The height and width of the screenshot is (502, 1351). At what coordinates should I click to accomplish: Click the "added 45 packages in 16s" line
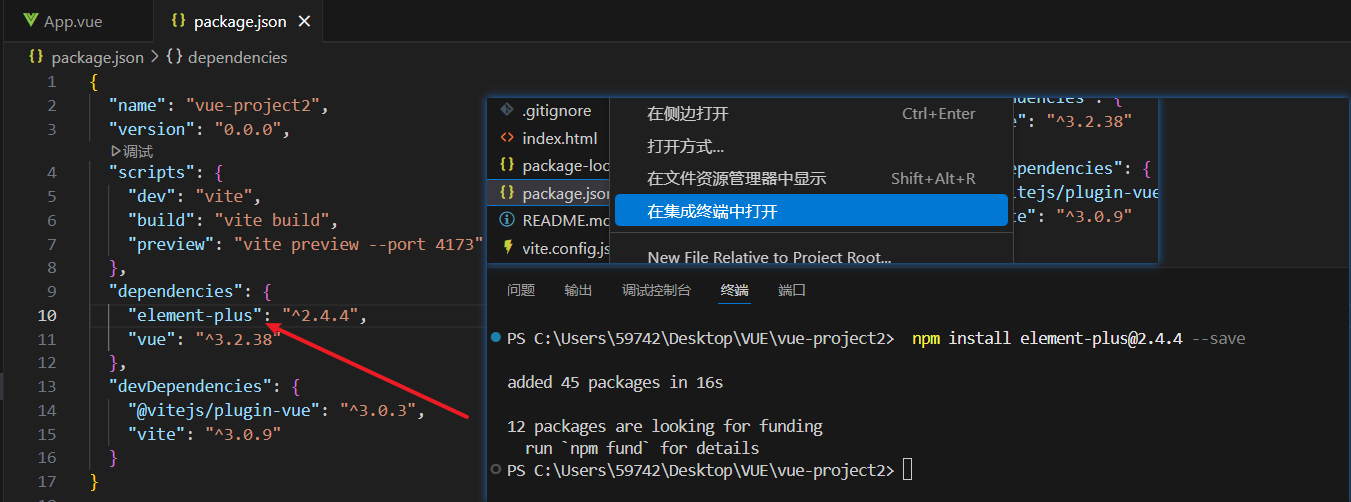(615, 382)
